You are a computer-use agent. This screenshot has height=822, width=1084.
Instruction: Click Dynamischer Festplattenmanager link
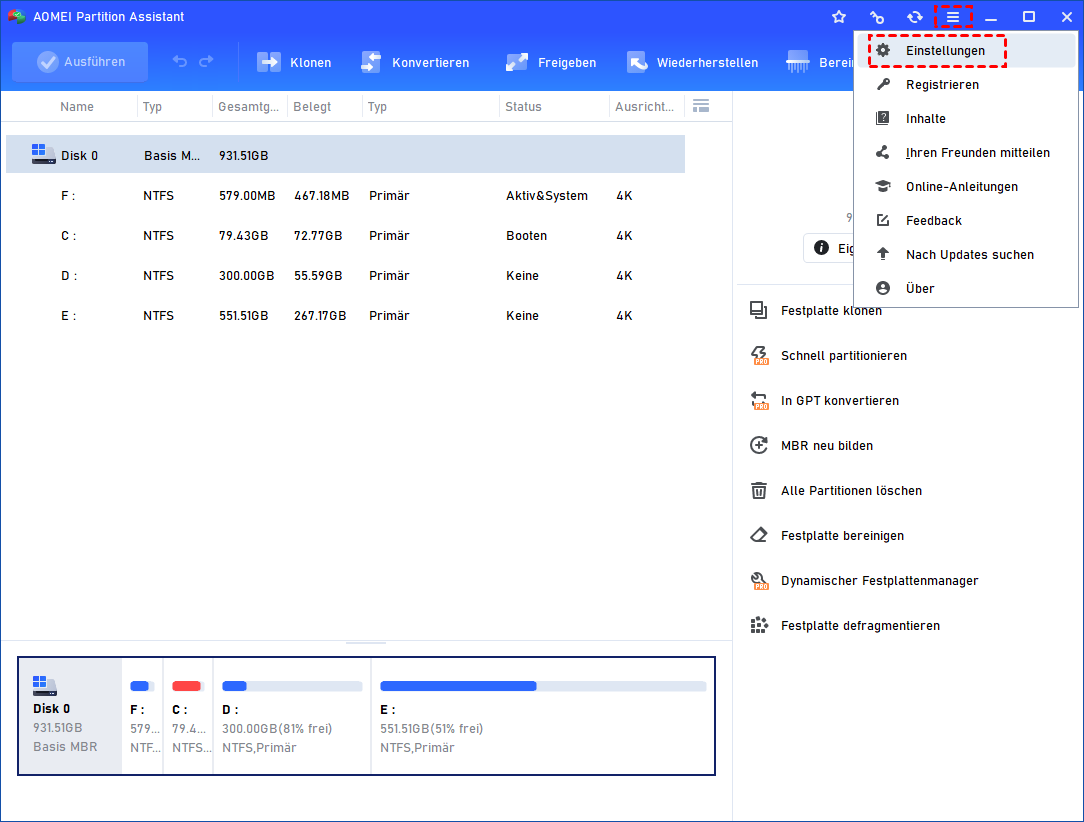tap(879, 581)
